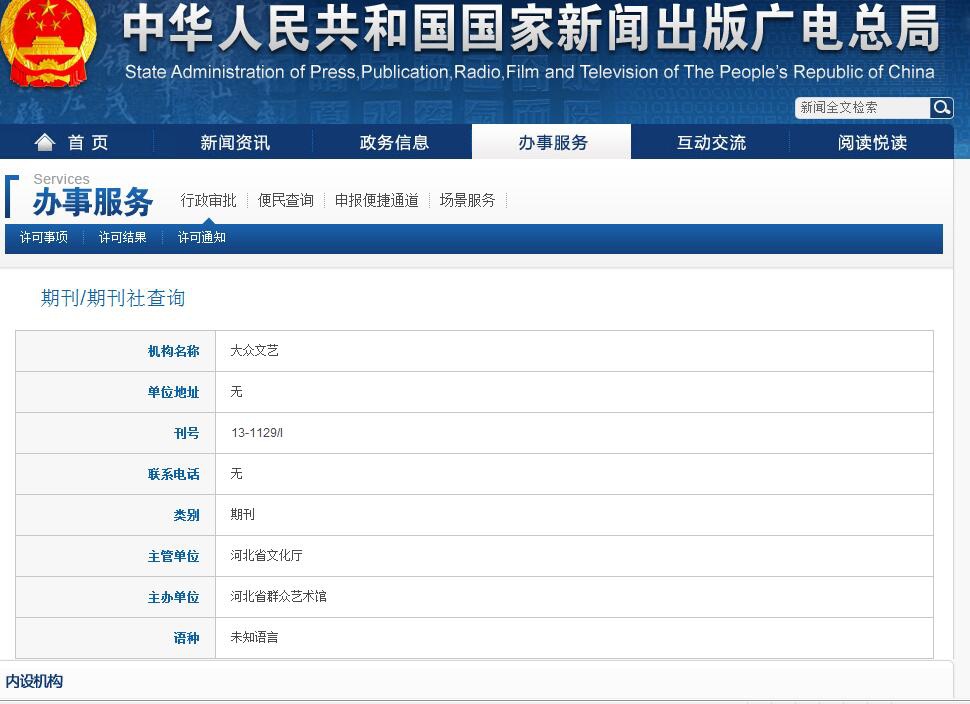Click the 主管单位 row label

[x=173, y=556]
